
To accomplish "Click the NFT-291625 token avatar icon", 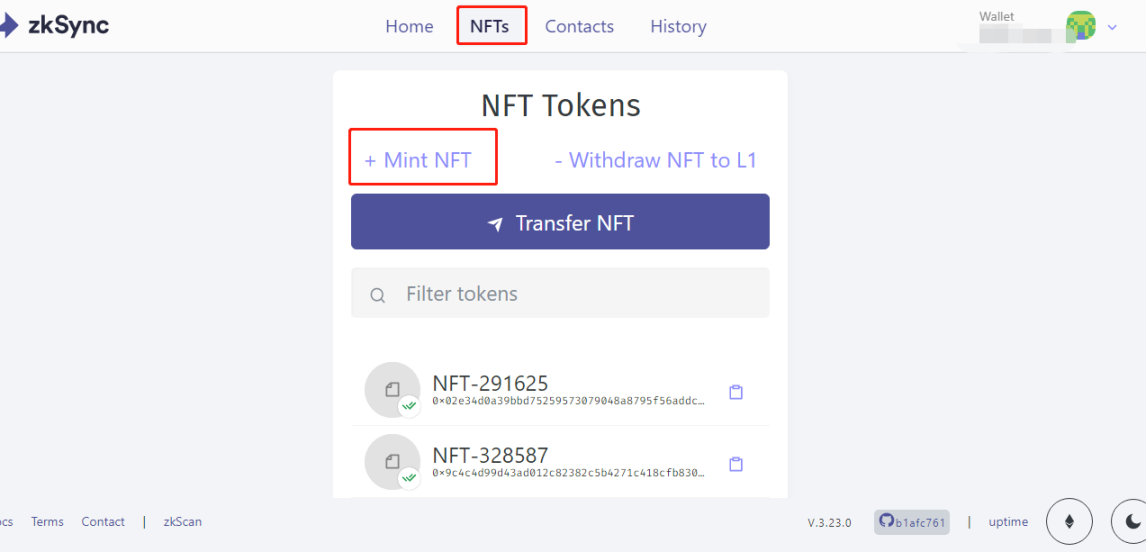I will click(392, 389).
